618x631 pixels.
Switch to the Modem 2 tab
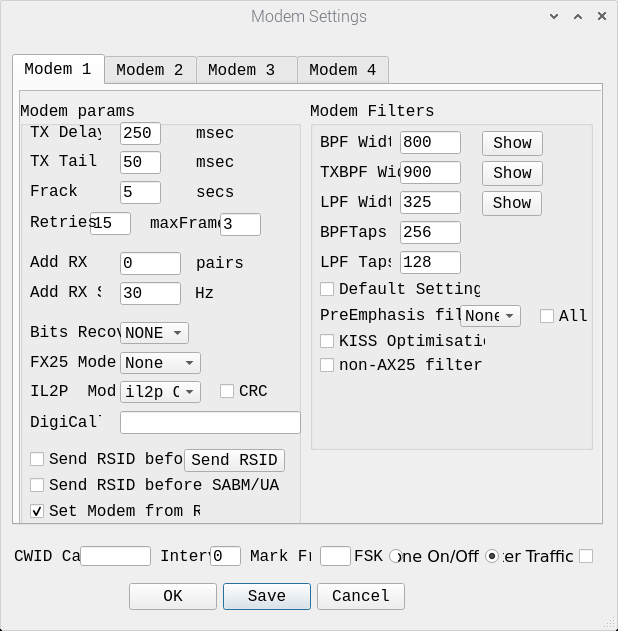[x=149, y=70]
